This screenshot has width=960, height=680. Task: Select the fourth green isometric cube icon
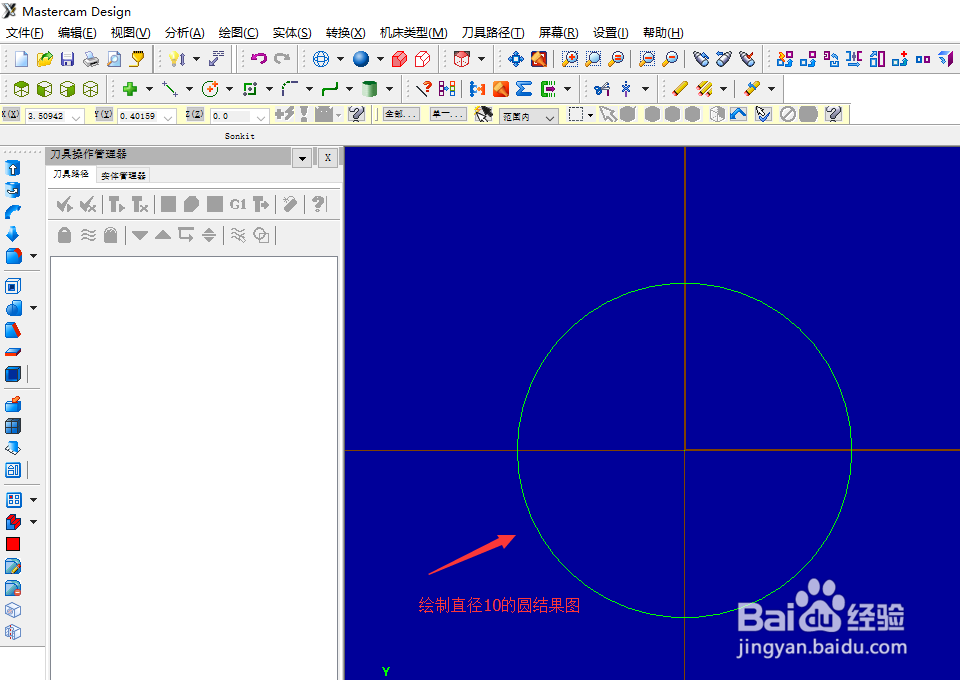pyautogui.click(x=91, y=89)
